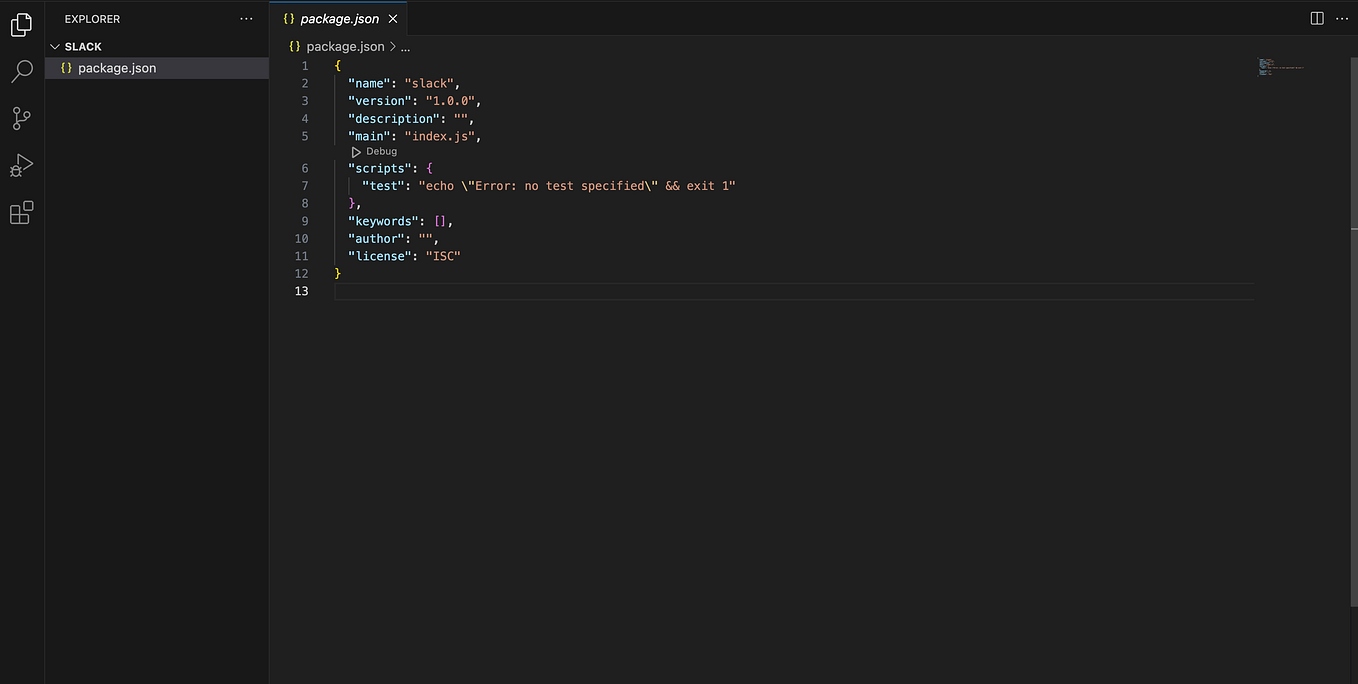Switch to the package.json editor tab
1358x684 pixels.
[x=339, y=19]
